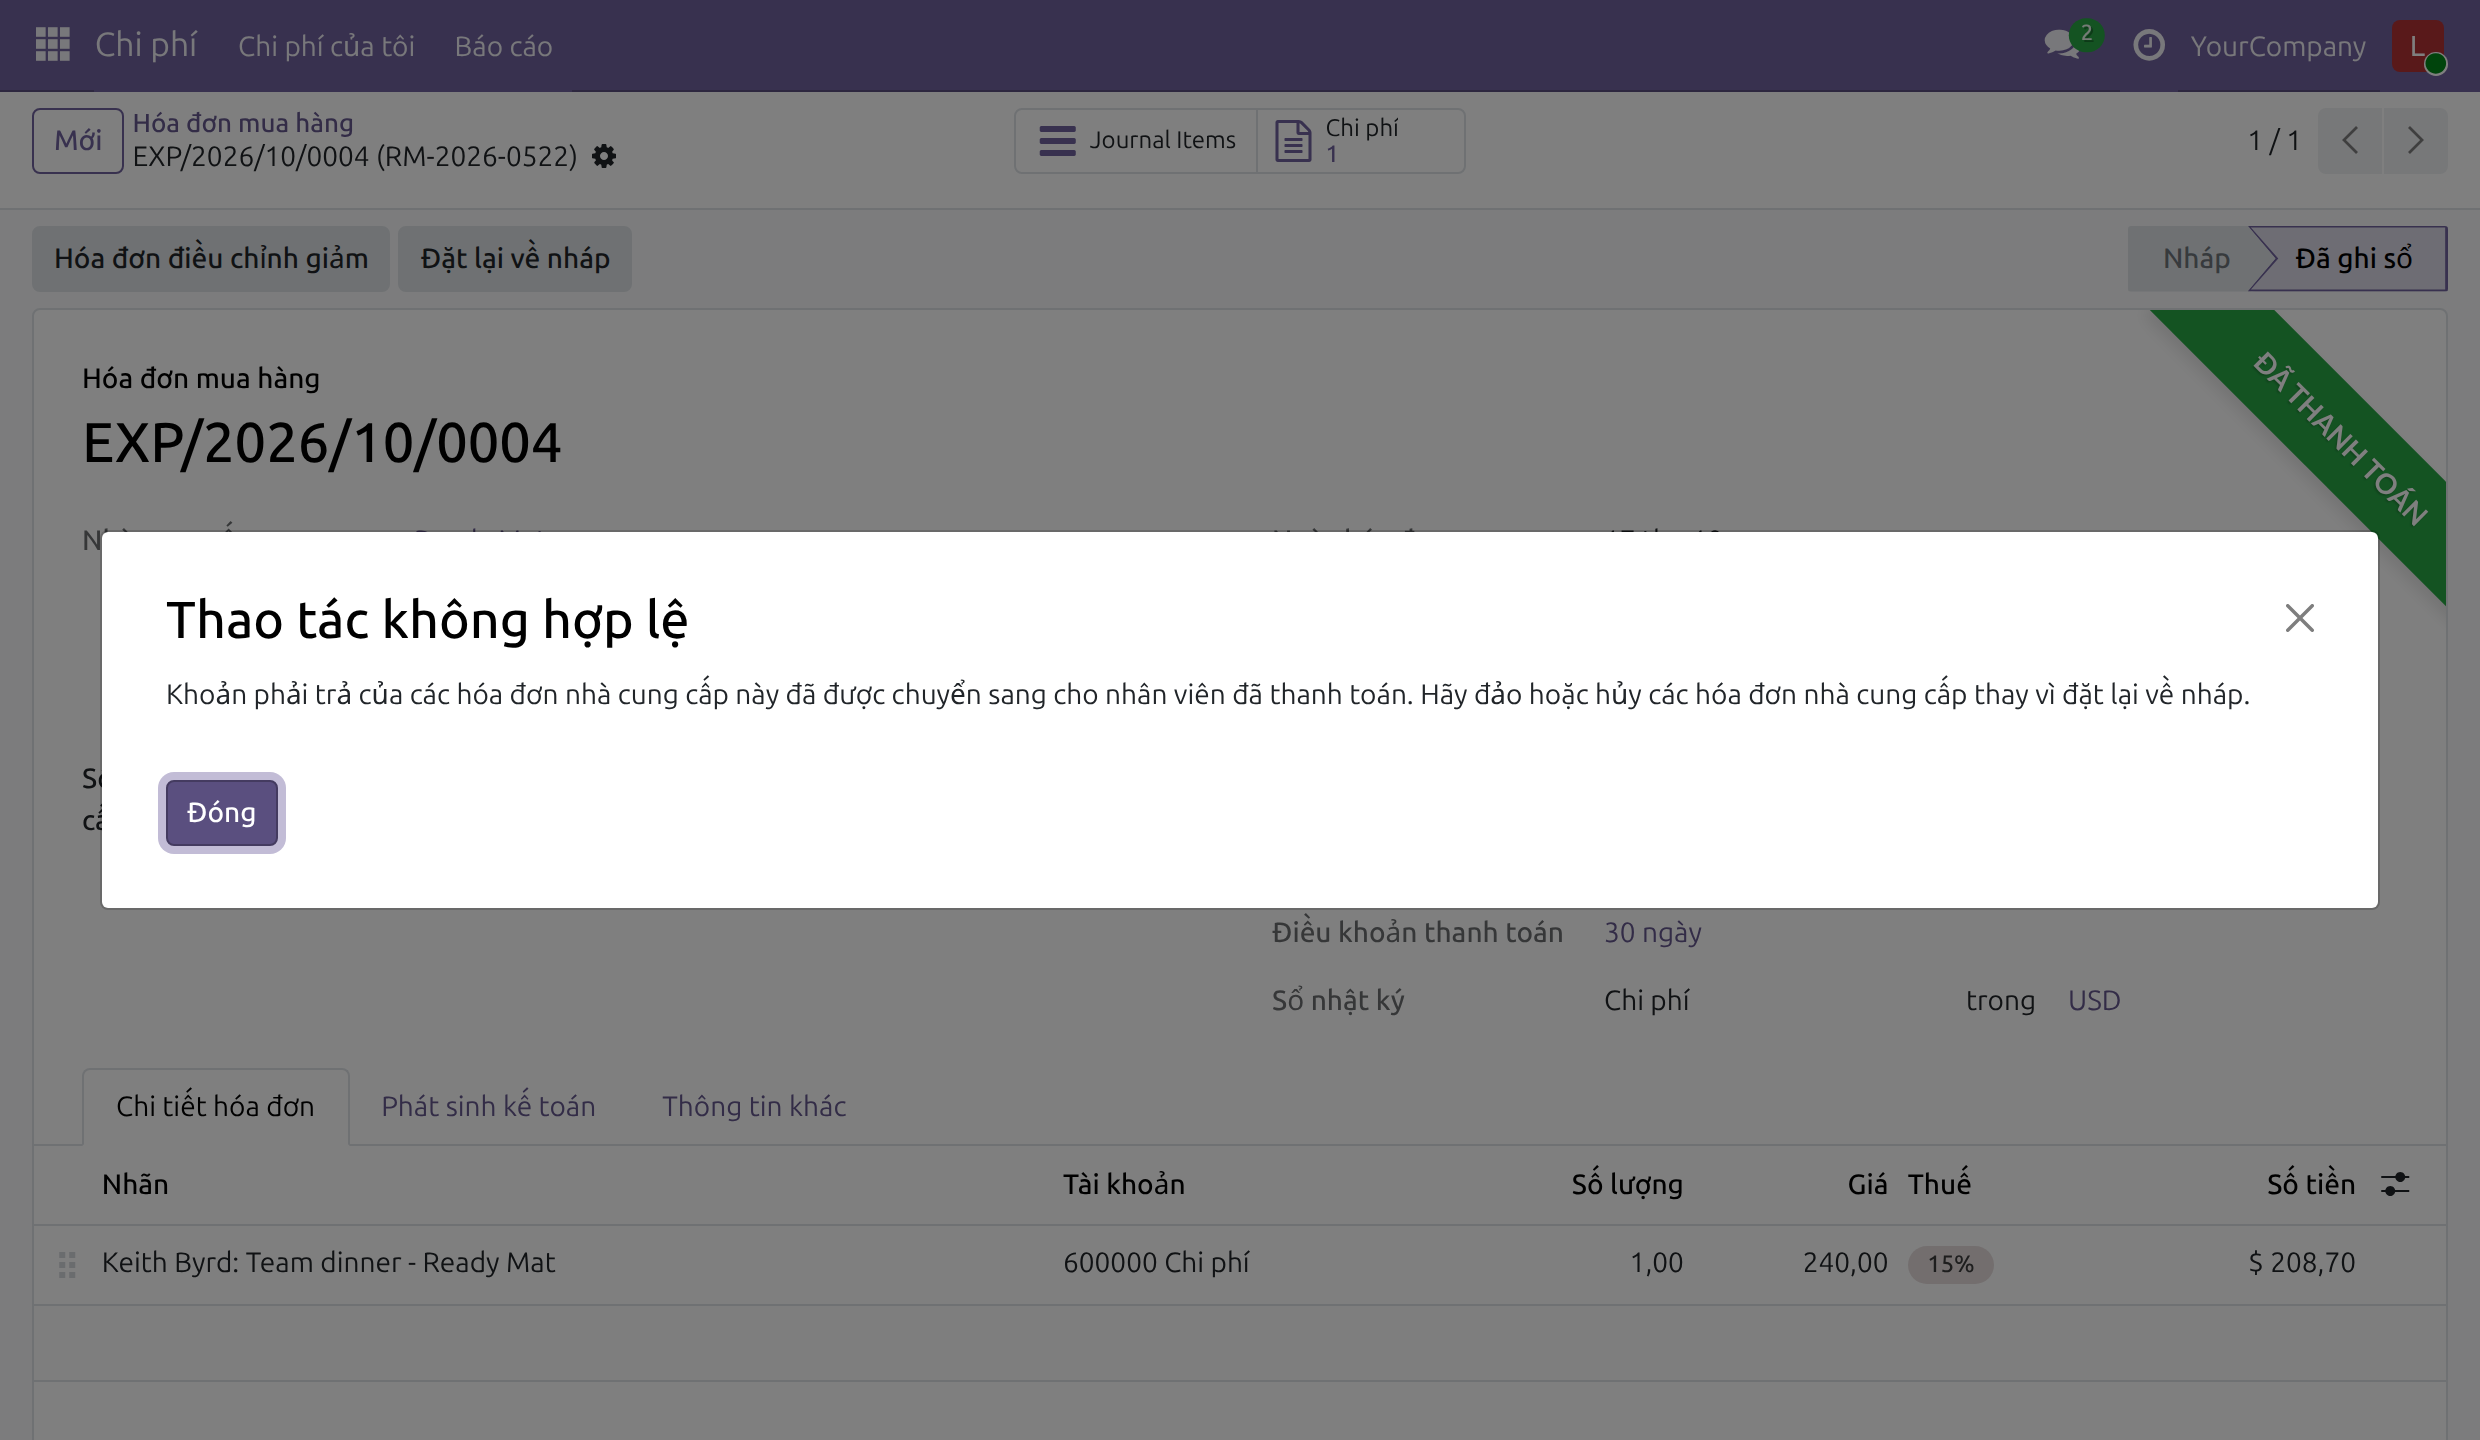Go to next record arrow

pyautogui.click(x=2415, y=140)
